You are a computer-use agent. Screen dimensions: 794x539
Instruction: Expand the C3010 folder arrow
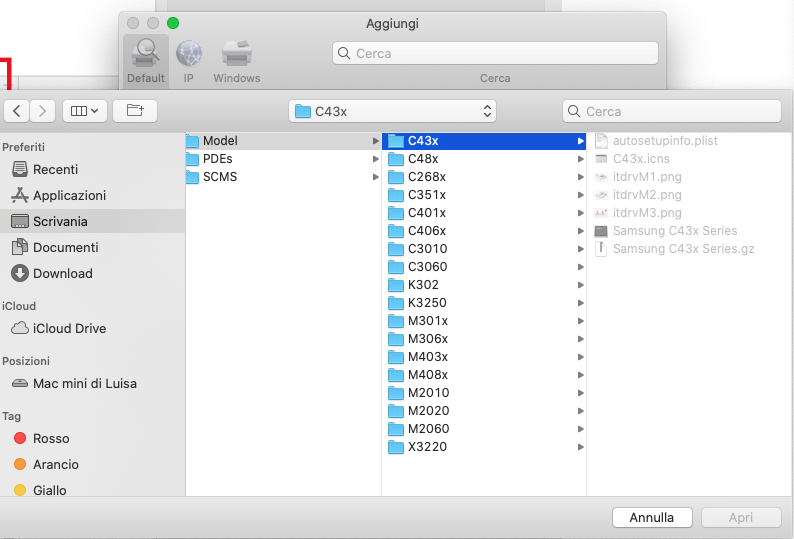580,249
